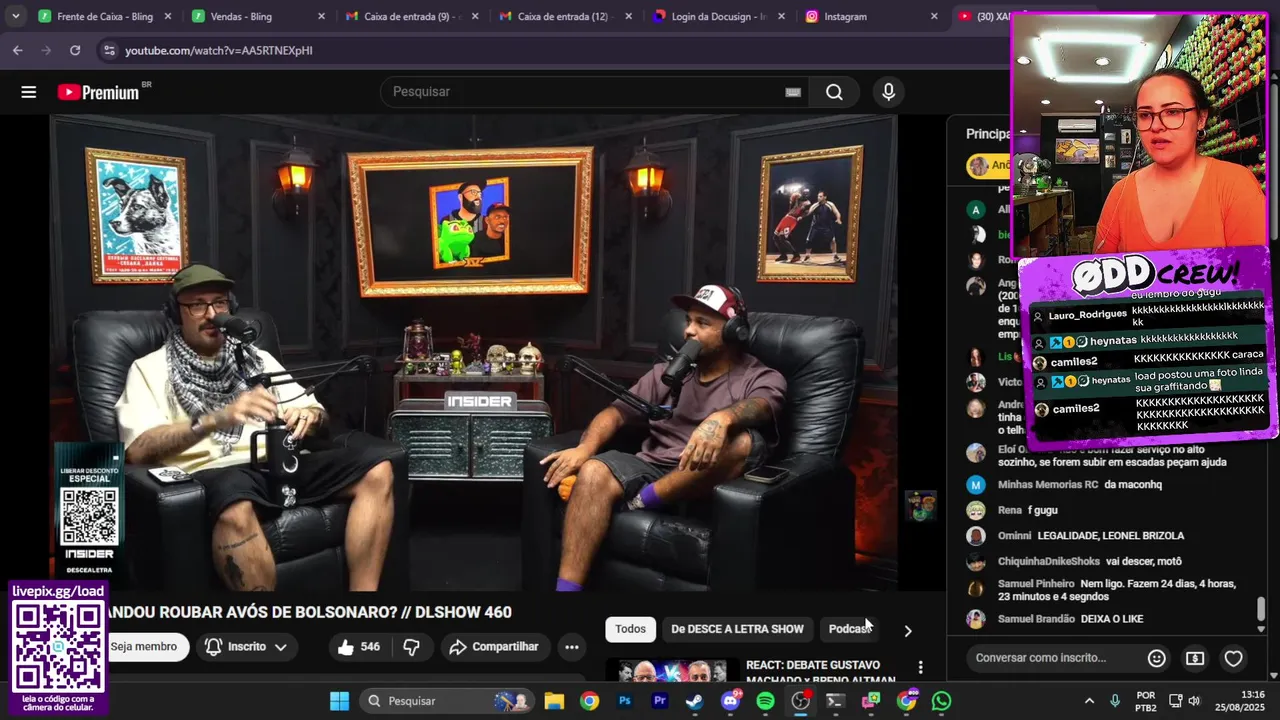Click the Compartilhar share button

point(494,647)
